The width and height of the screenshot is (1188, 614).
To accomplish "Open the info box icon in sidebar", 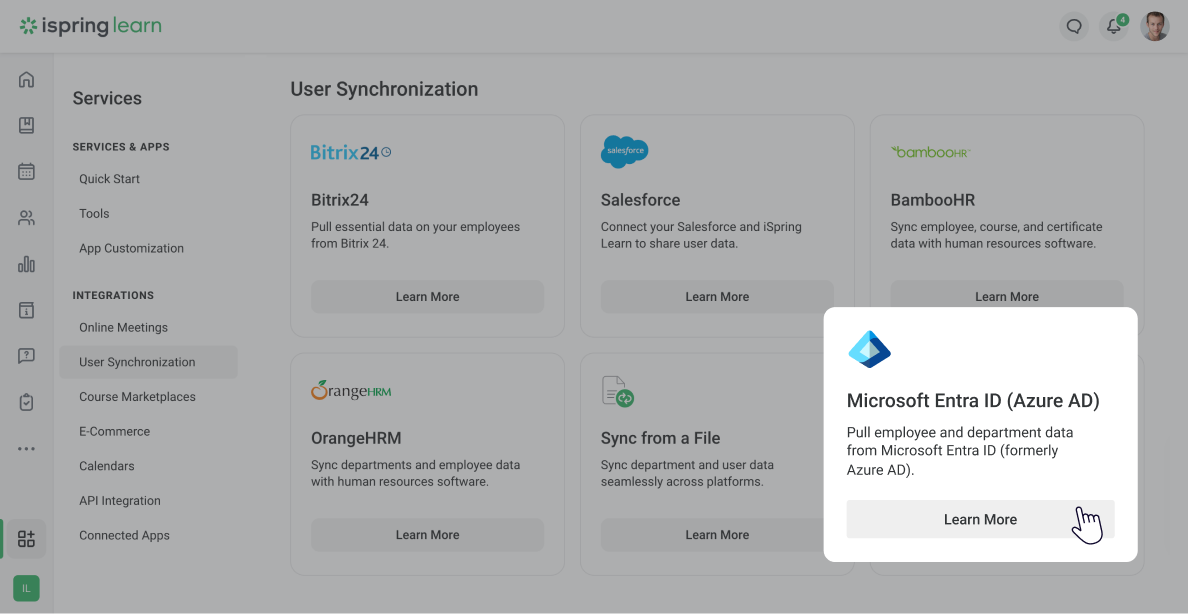I will pyautogui.click(x=27, y=310).
